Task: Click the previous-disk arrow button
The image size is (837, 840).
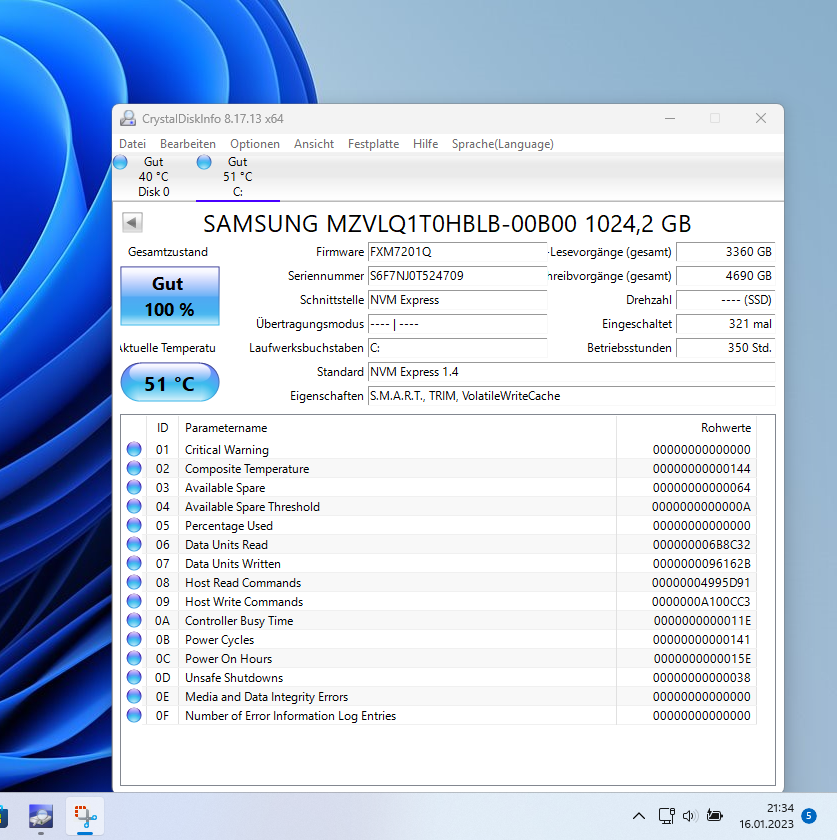Action: [x=132, y=222]
